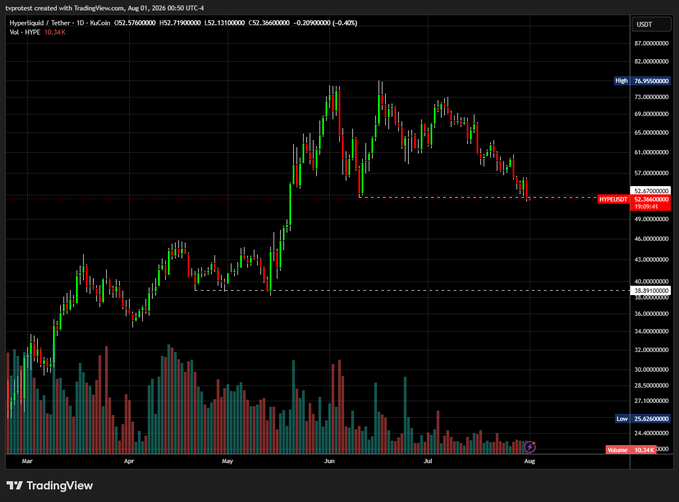Click the Mar label on time axis
This screenshot has width=679, height=502.
27,461
